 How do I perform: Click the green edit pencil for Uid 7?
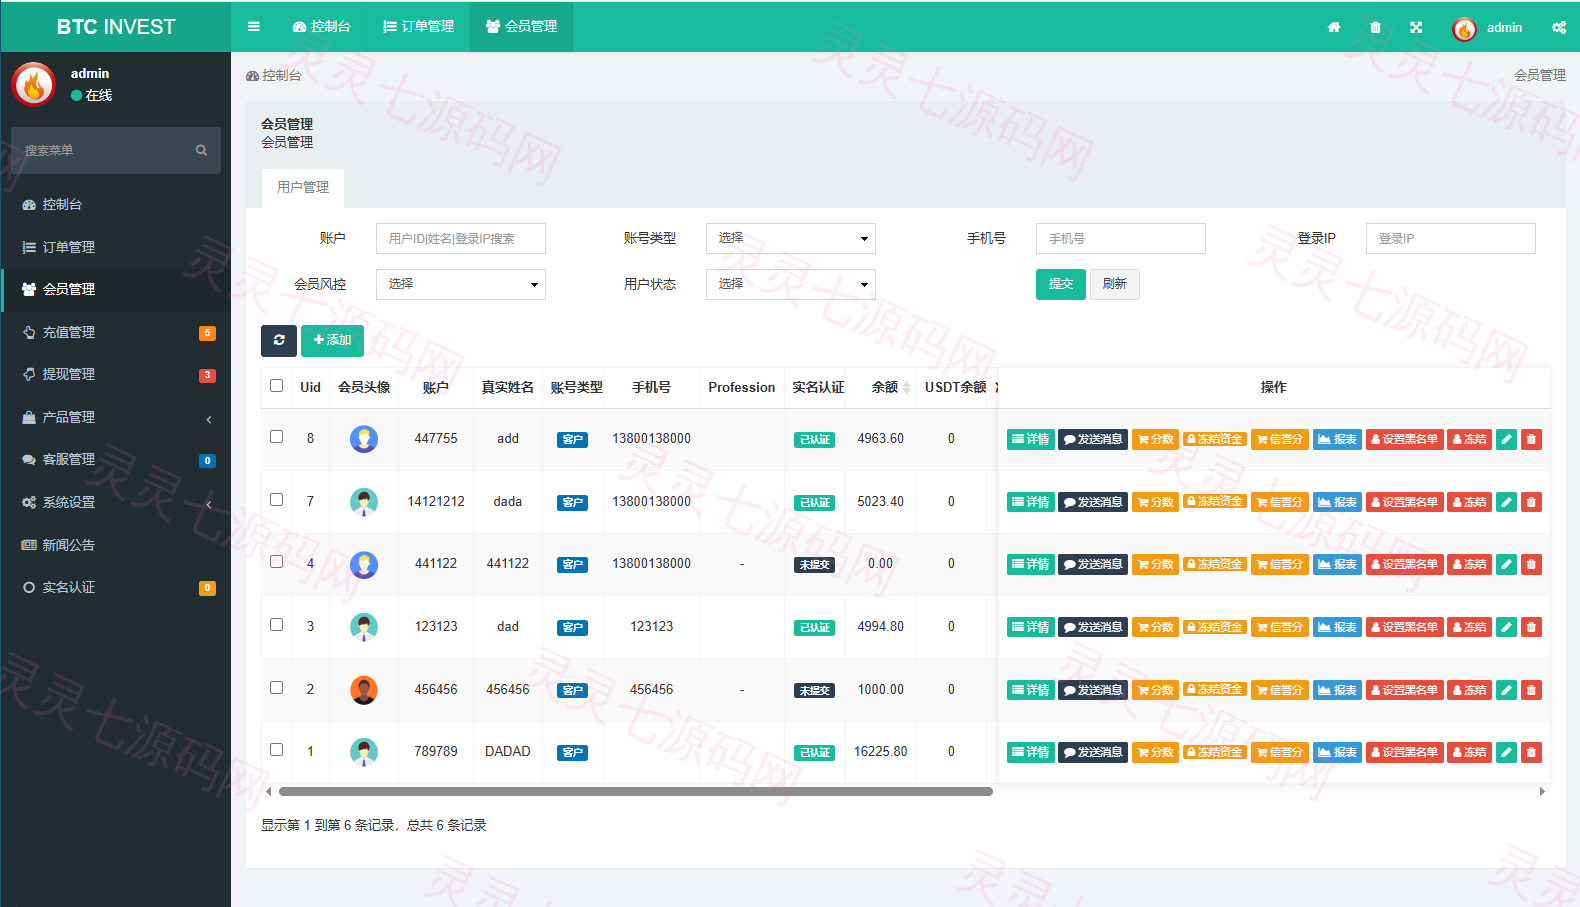pyautogui.click(x=1506, y=502)
